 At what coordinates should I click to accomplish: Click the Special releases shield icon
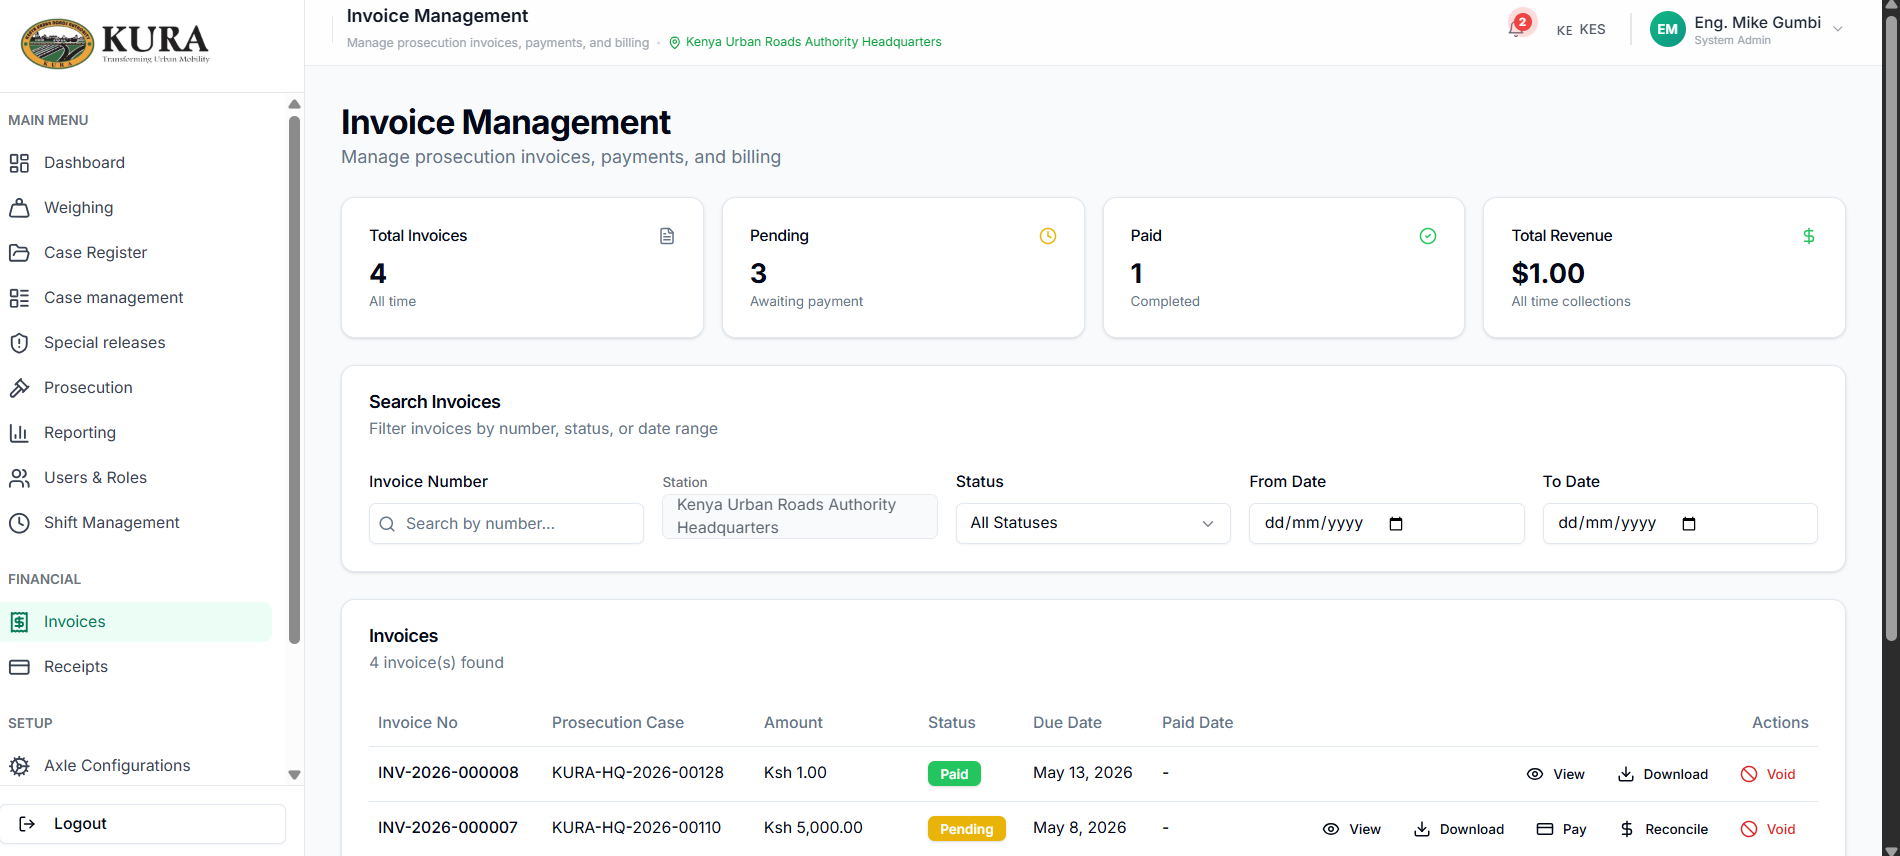click(x=19, y=343)
